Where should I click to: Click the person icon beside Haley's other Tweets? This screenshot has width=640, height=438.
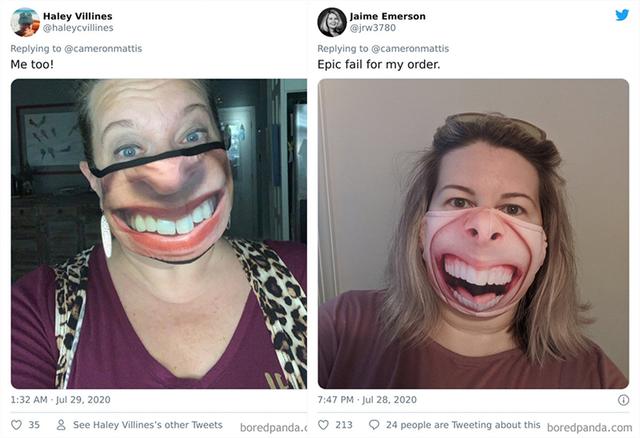(60, 425)
